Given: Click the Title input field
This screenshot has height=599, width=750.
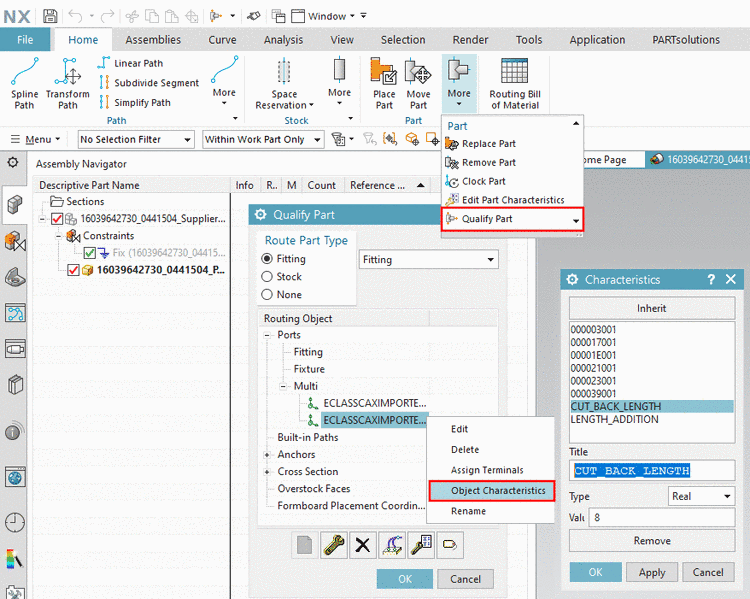Looking at the screenshot, I should coord(652,471).
